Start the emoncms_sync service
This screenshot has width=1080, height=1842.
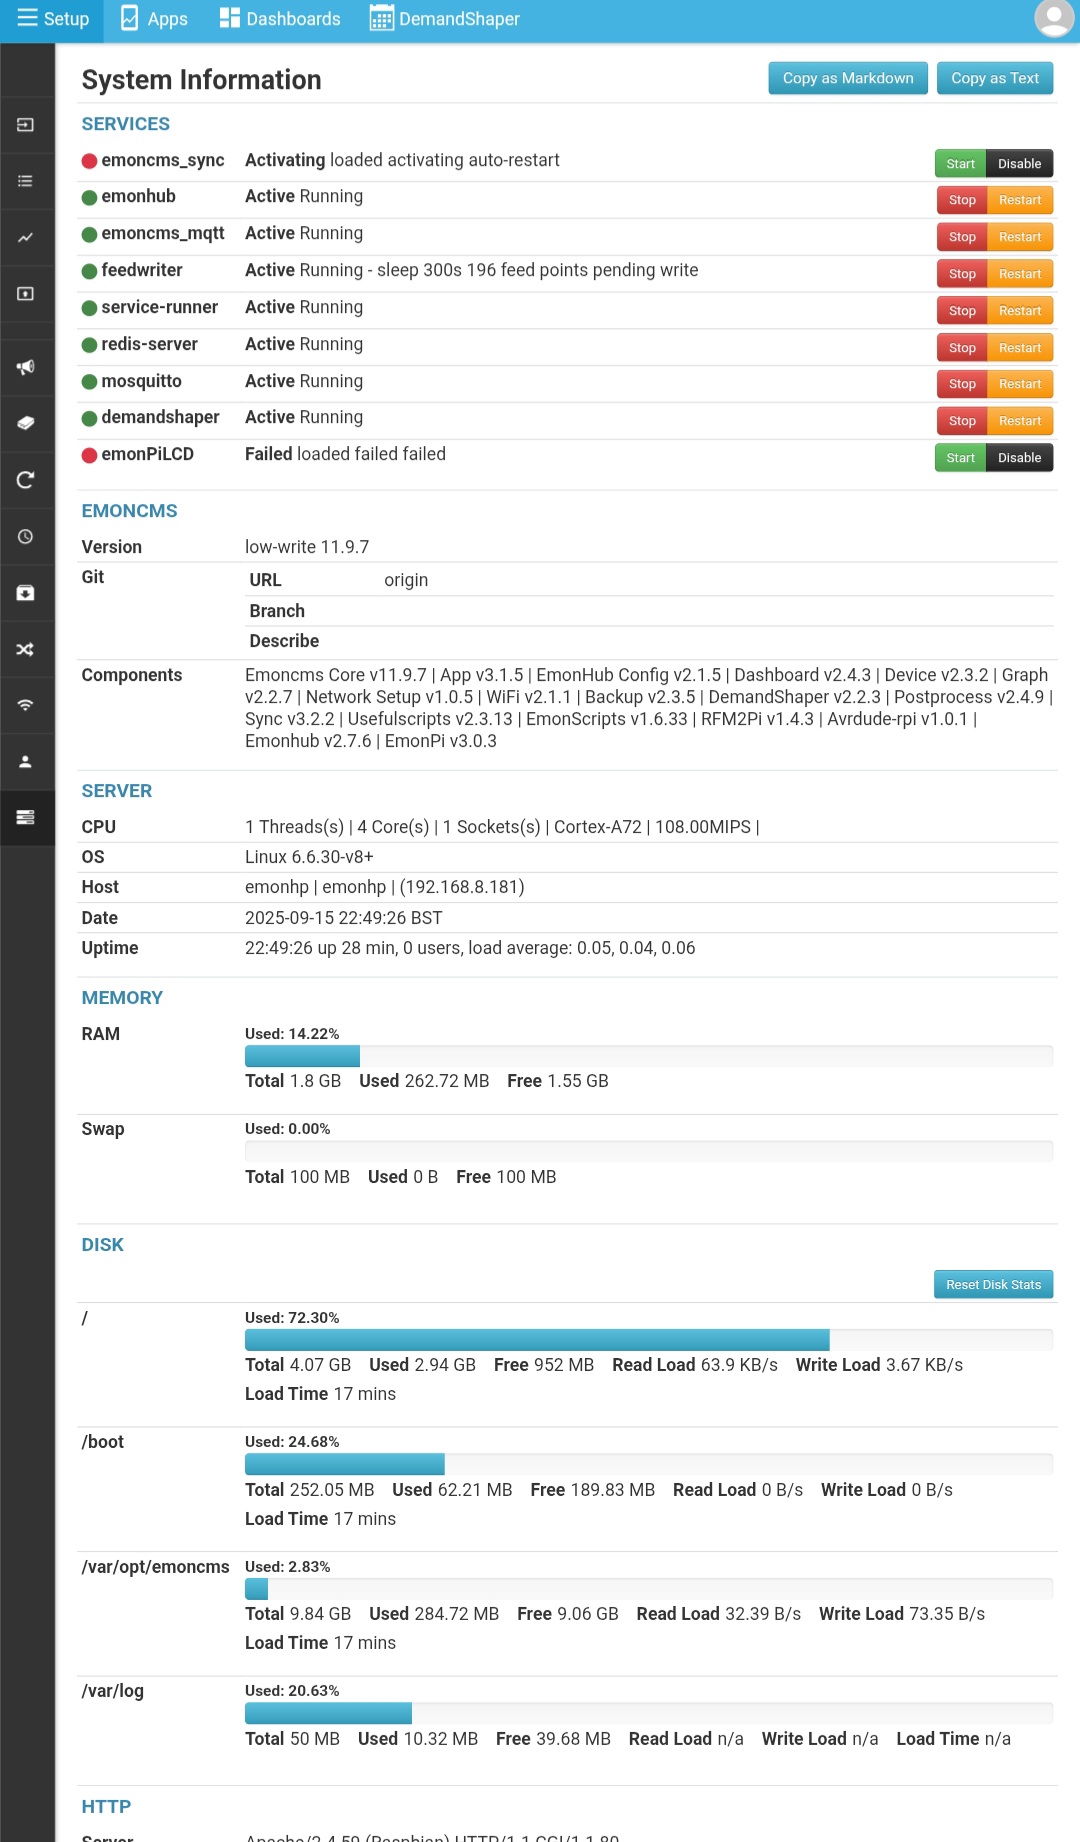[x=960, y=164]
